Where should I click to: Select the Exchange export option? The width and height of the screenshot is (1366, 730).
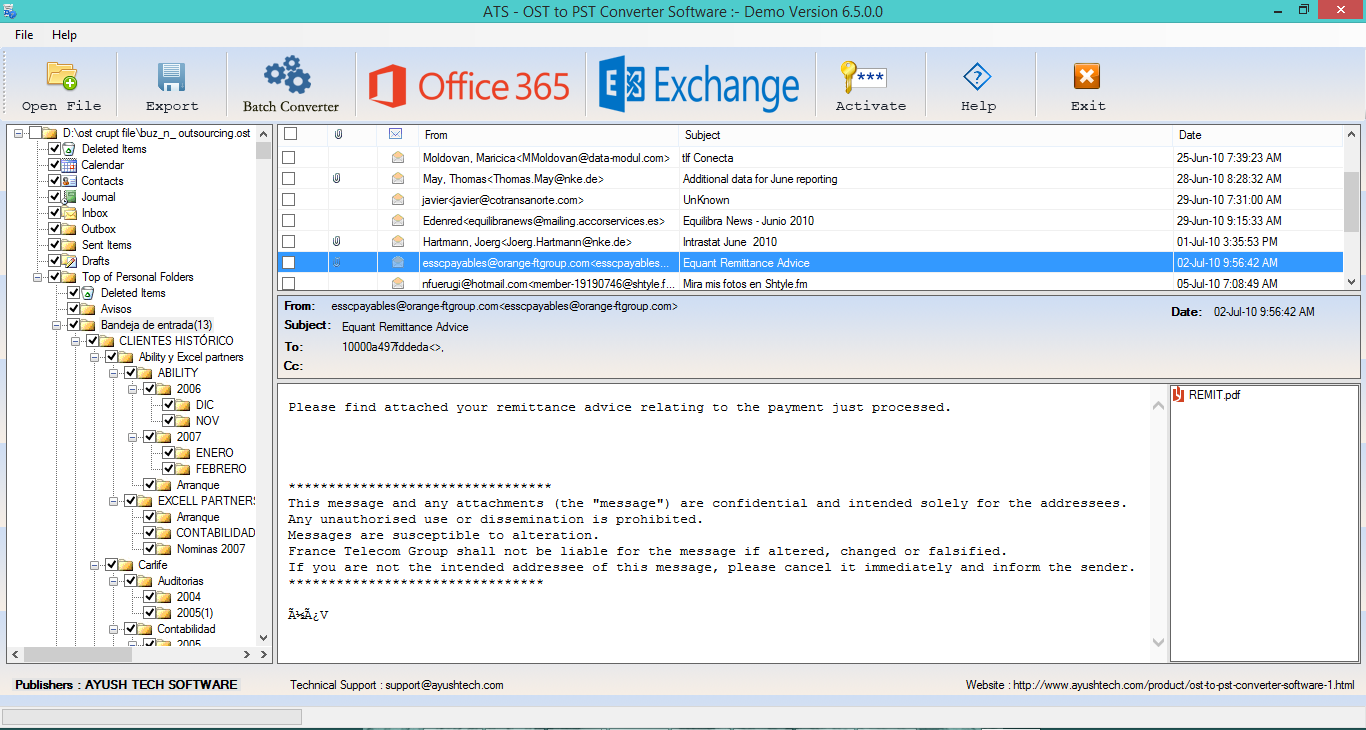pyautogui.click(x=699, y=86)
